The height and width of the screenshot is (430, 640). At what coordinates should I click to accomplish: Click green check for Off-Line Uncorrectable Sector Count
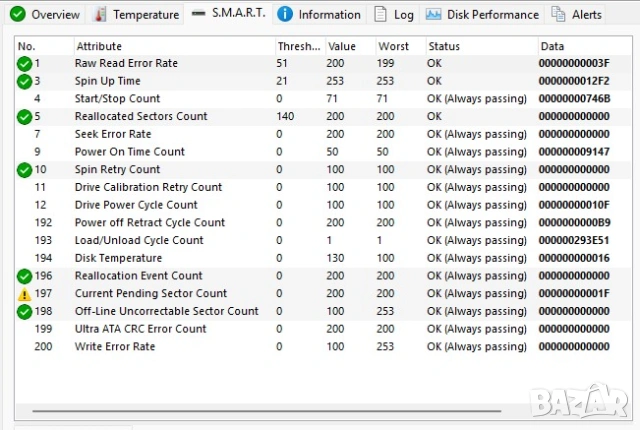coord(25,311)
